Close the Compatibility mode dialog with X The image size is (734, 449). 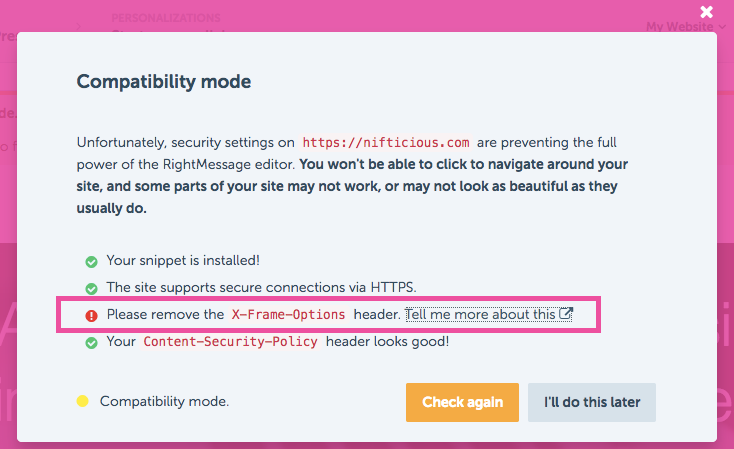click(x=707, y=13)
